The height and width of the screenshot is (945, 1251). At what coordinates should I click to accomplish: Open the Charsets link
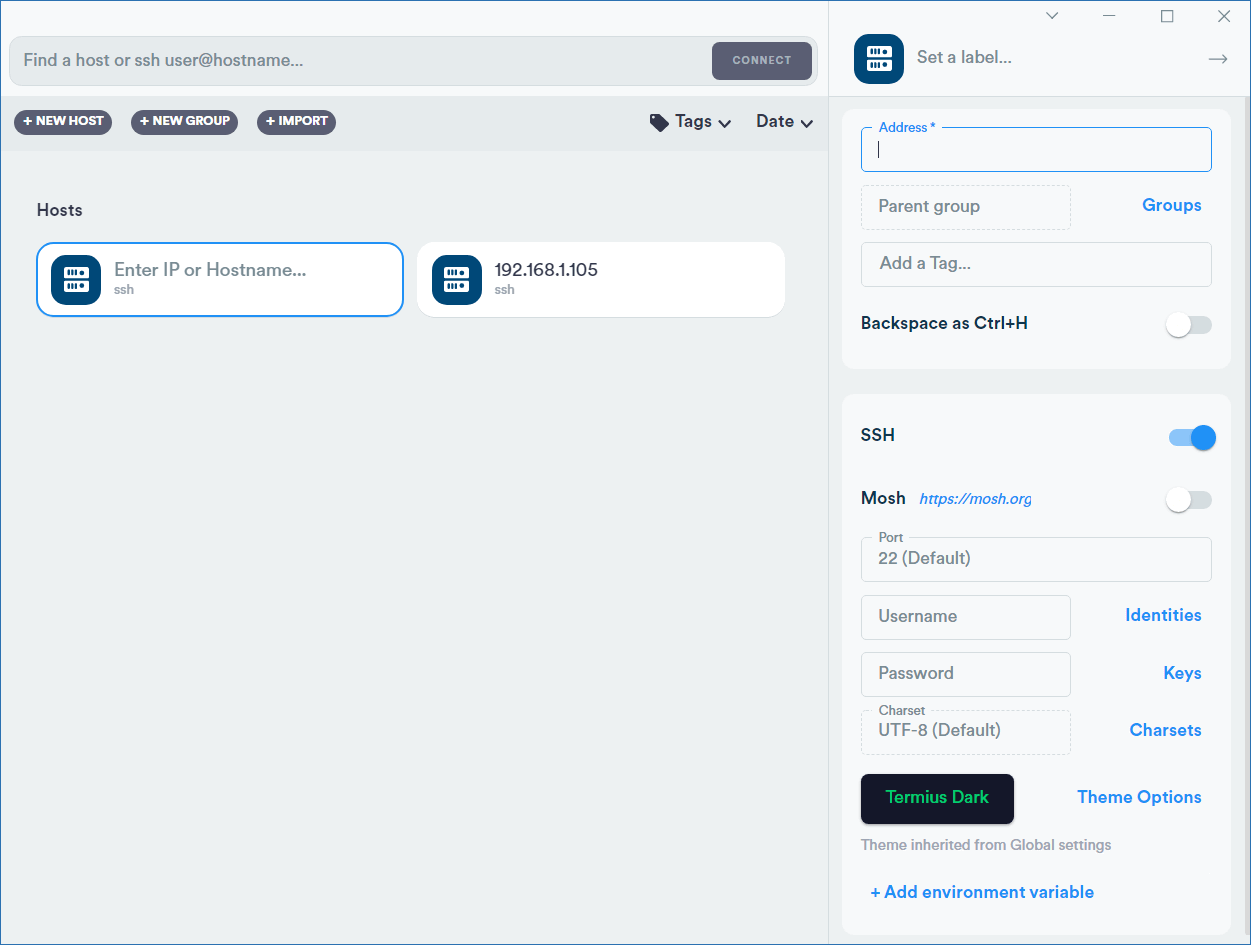1165,730
